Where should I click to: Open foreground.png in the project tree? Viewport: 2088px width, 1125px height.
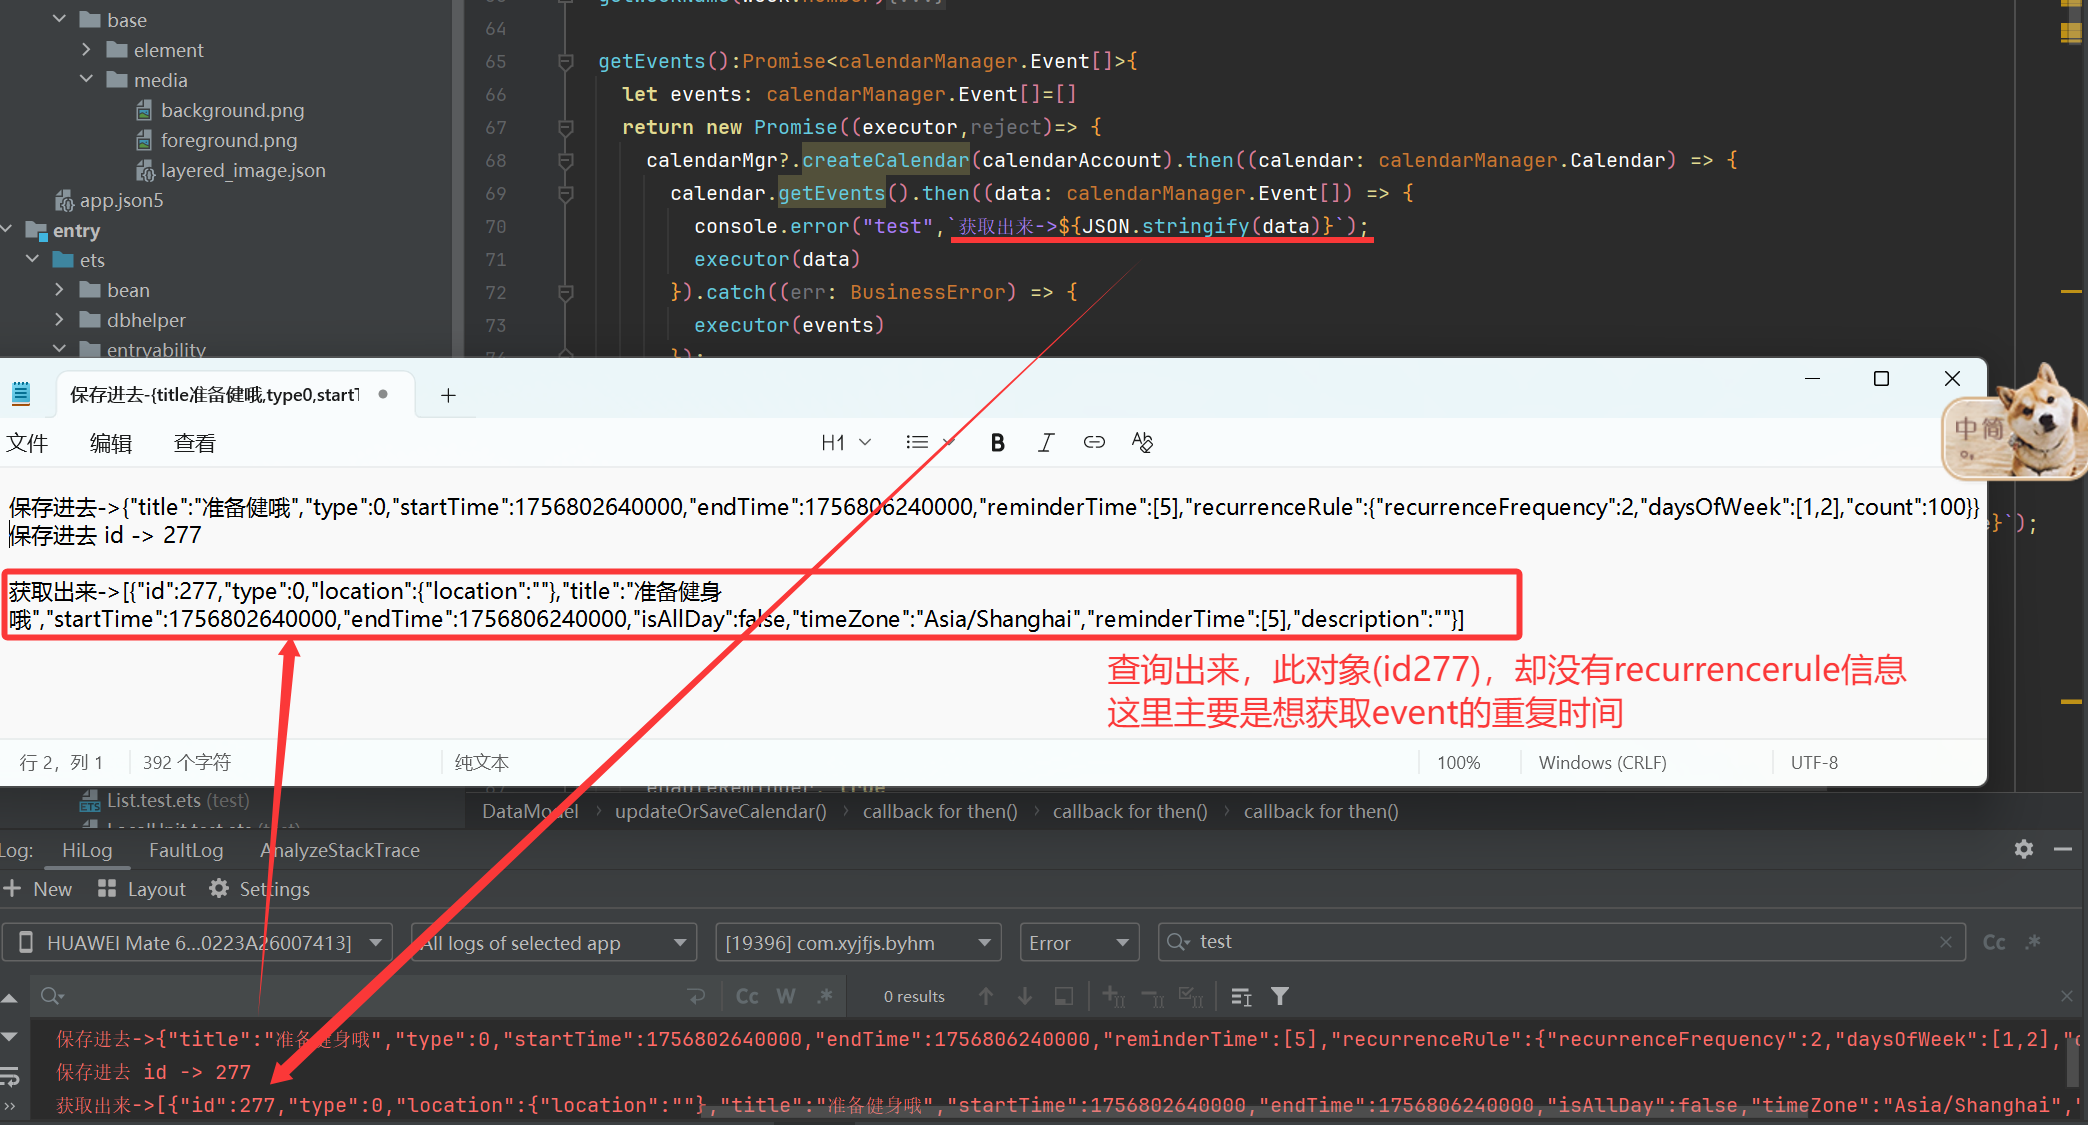pos(216,140)
